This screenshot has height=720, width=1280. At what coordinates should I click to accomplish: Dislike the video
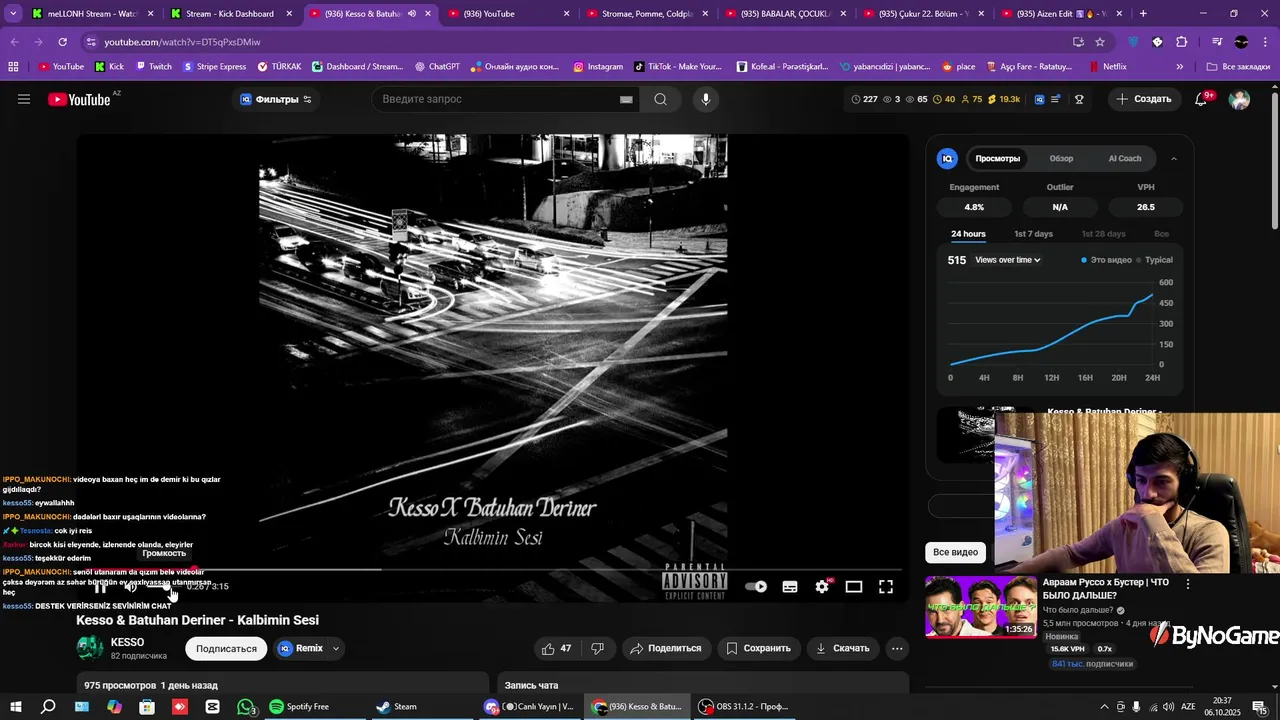point(598,648)
